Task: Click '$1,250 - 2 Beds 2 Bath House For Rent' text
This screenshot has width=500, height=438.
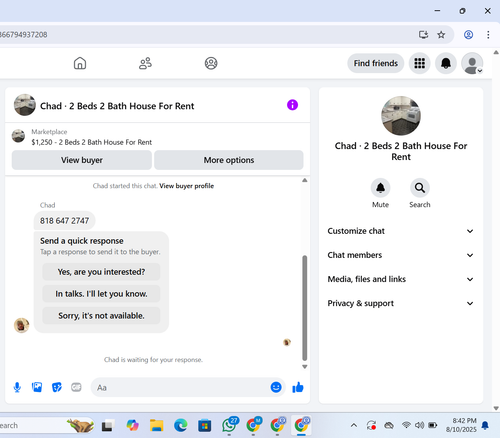Action: (92, 142)
